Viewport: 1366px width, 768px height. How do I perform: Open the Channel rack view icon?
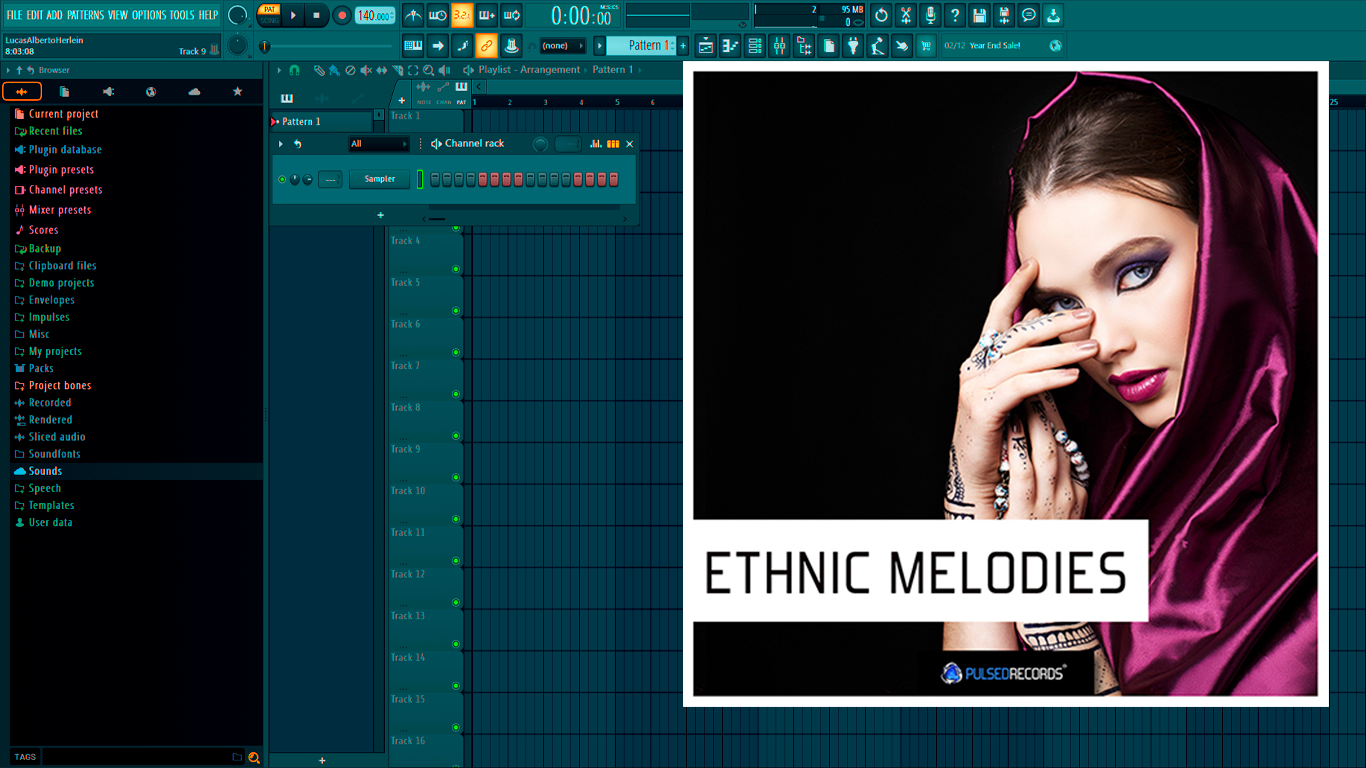pyautogui.click(x=755, y=45)
